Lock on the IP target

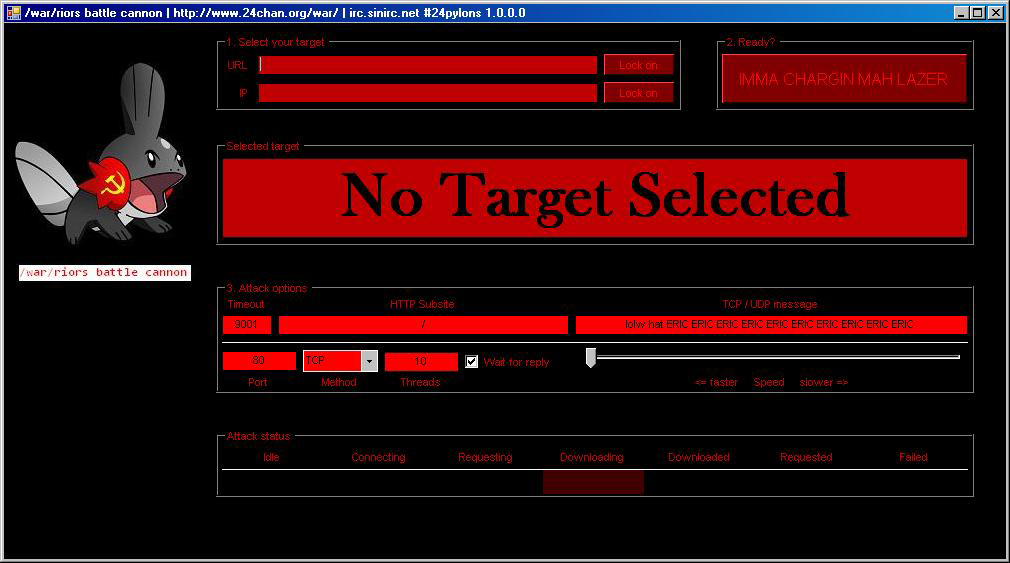tap(638, 93)
